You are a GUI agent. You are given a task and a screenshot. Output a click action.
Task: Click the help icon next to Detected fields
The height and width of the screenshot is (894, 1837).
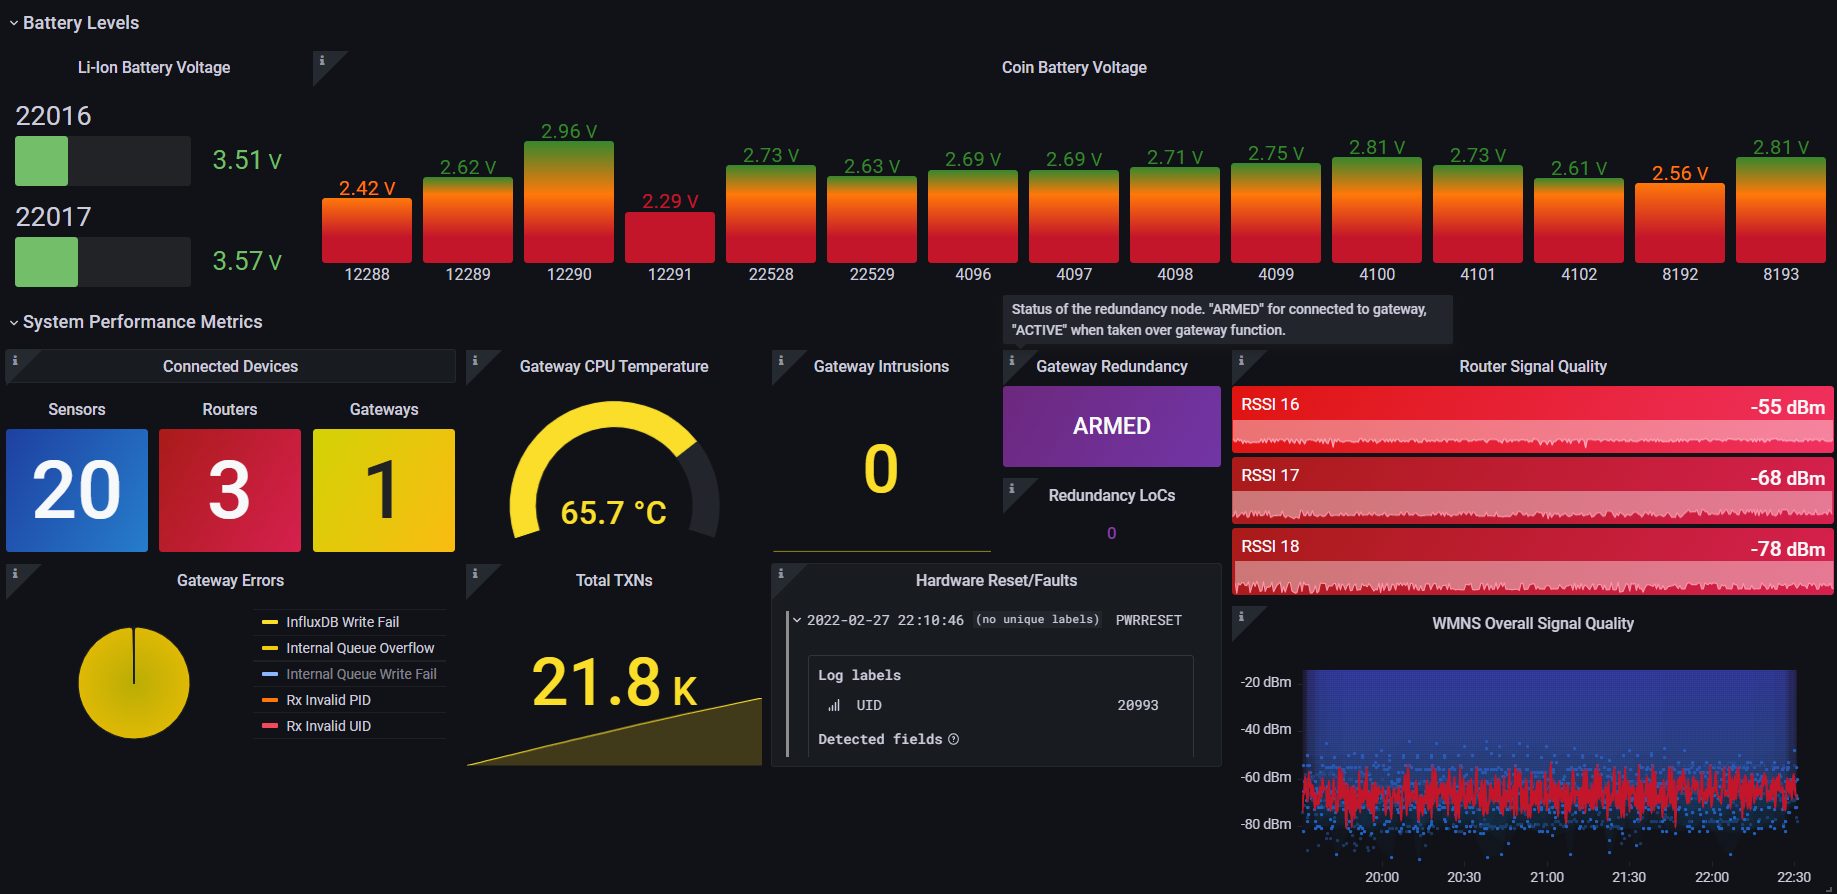click(x=953, y=739)
